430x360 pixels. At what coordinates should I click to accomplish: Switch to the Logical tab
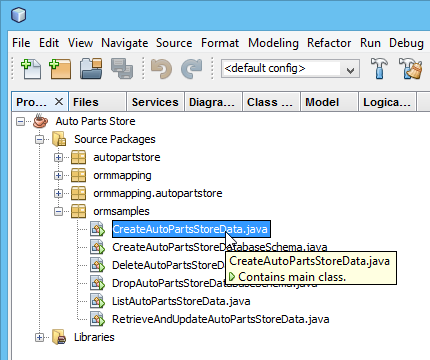[387, 102]
